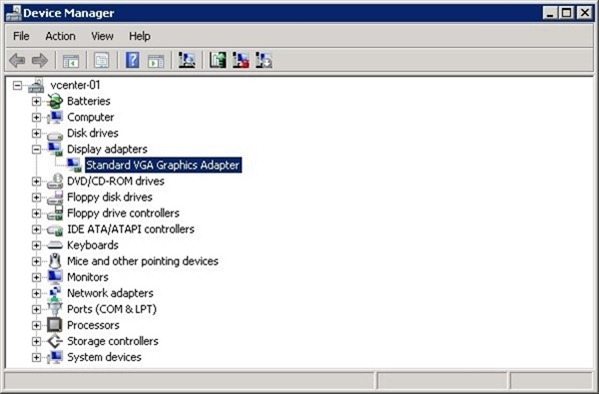Select Standard VGA Graphics Adapter entry
This screenshot has width=599, height=394.
point(163,165)
